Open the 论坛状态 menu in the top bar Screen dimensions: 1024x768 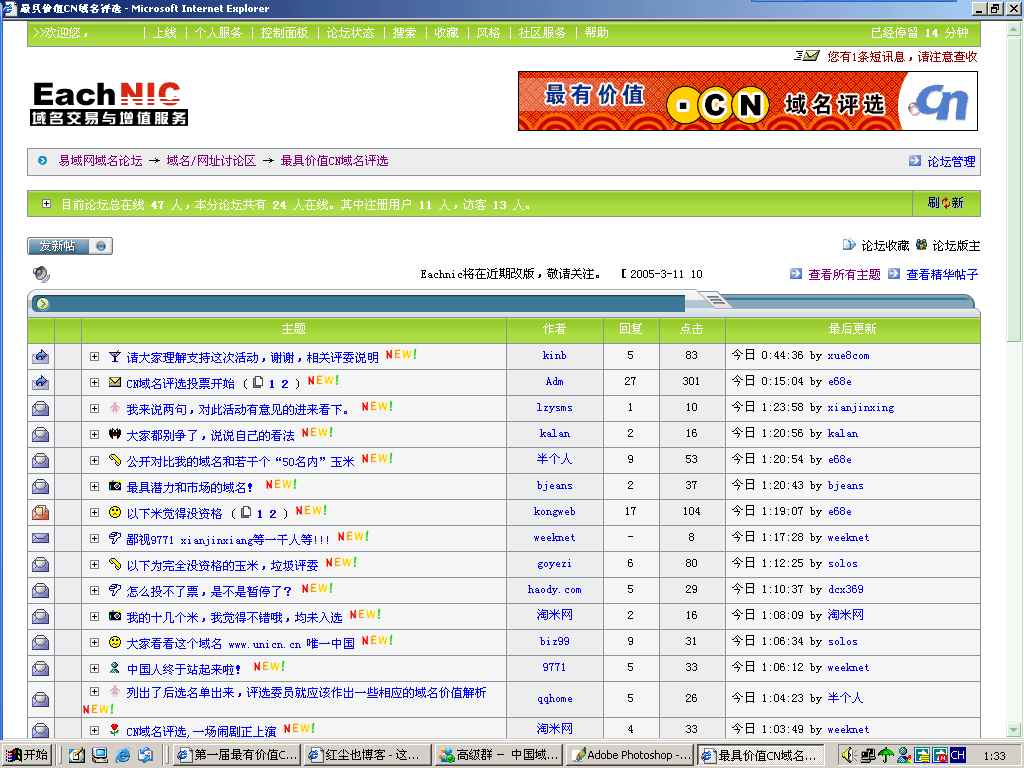point(350,33)
